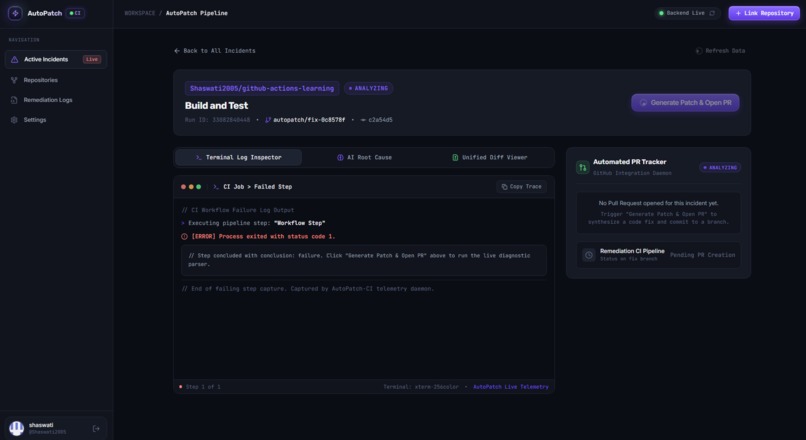Click Generate Patch & Open PR button
The image size is (806, 440).
[685, 103]
